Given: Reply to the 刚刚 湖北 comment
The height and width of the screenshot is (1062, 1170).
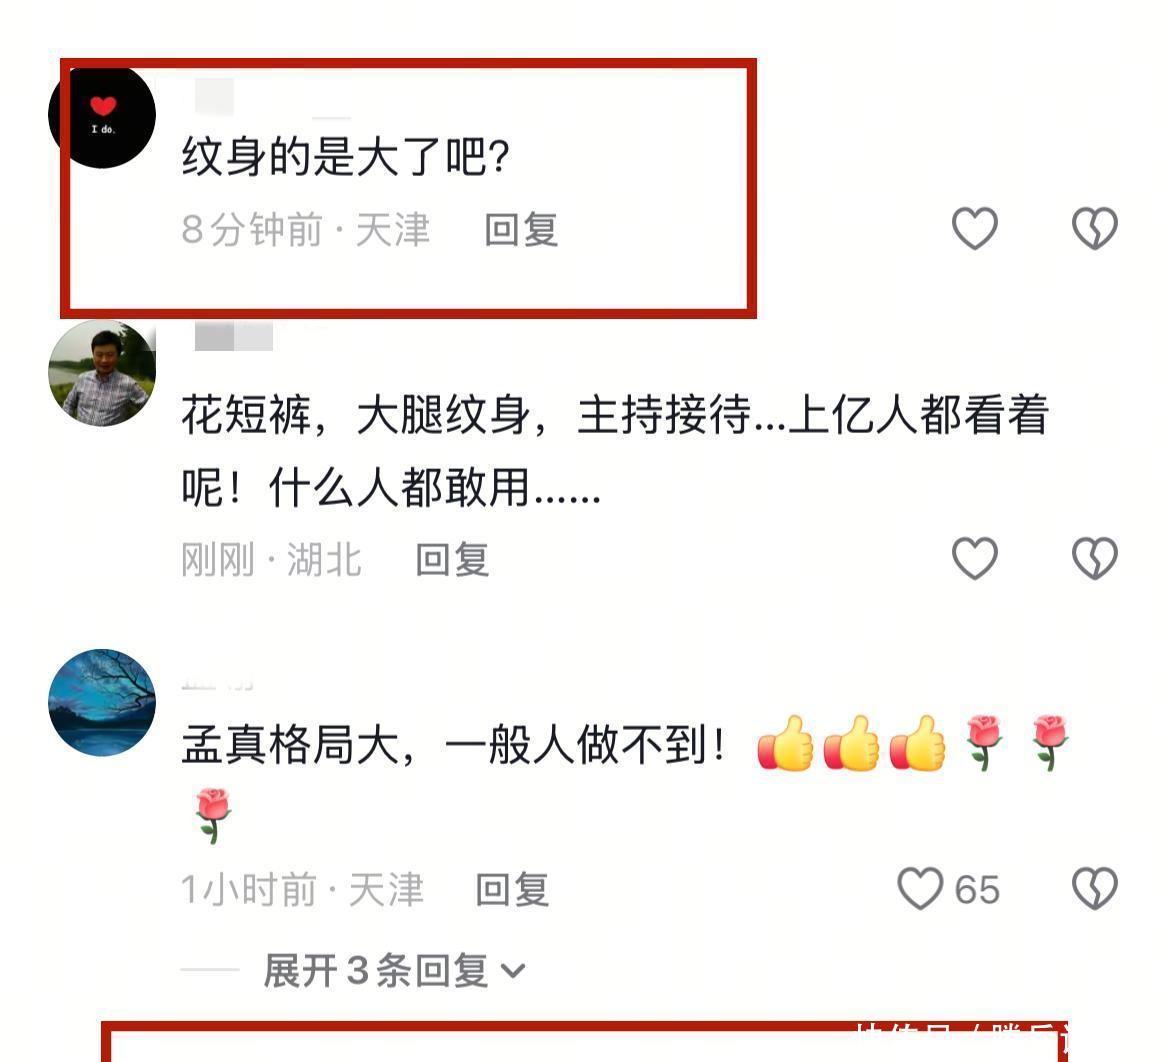Looking at the screenshot, I should pyautogui.click(x=452, y=559).
